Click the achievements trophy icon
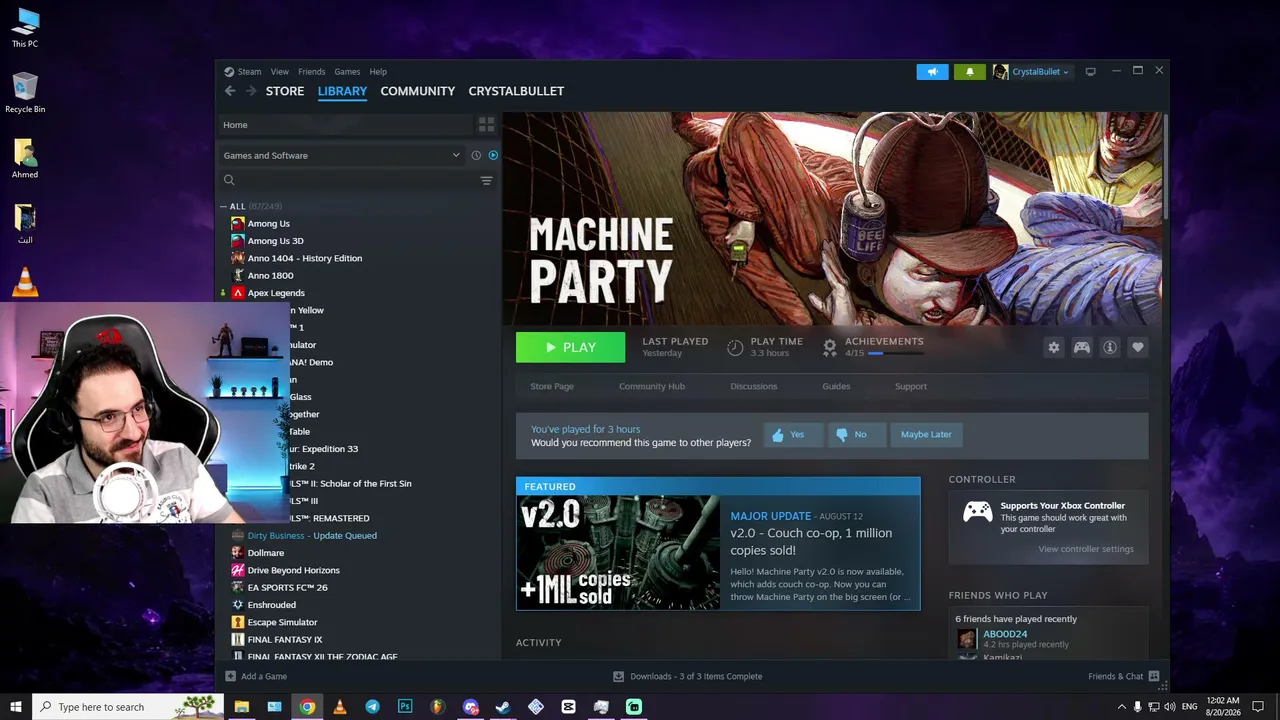Image resolution: width=1280 pixels, height=720 pixels. [x=829, y=347]
